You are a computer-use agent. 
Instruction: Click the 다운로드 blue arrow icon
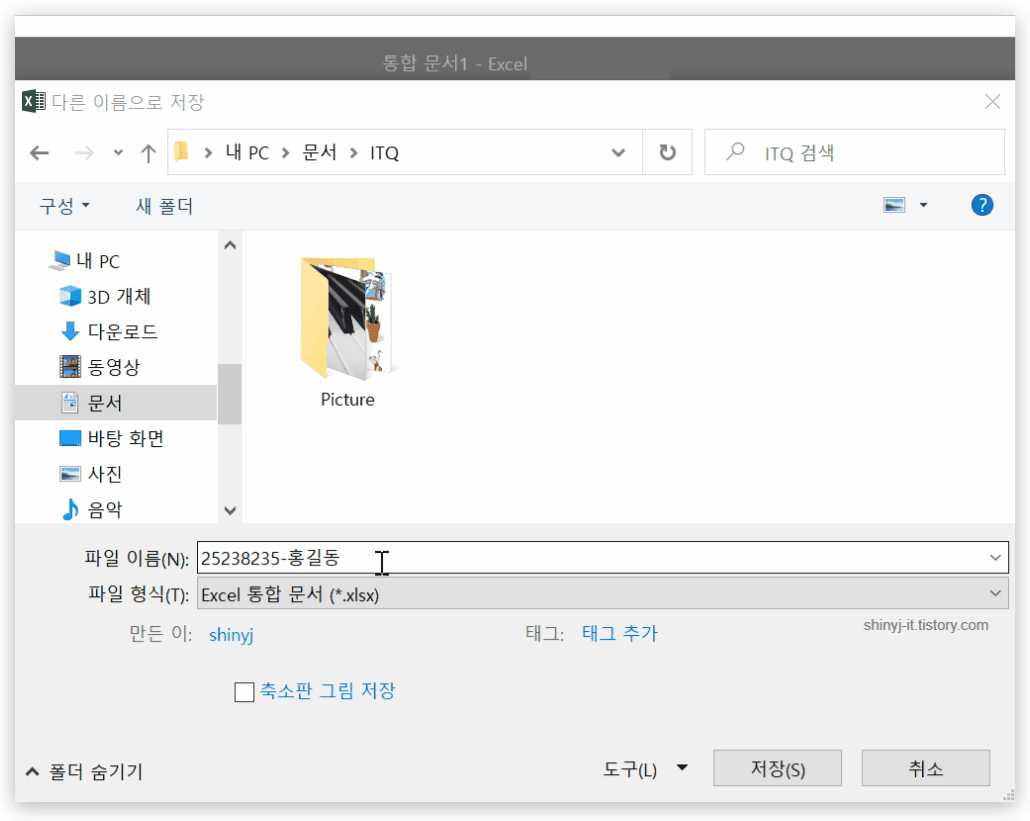(x=70, y=332)
